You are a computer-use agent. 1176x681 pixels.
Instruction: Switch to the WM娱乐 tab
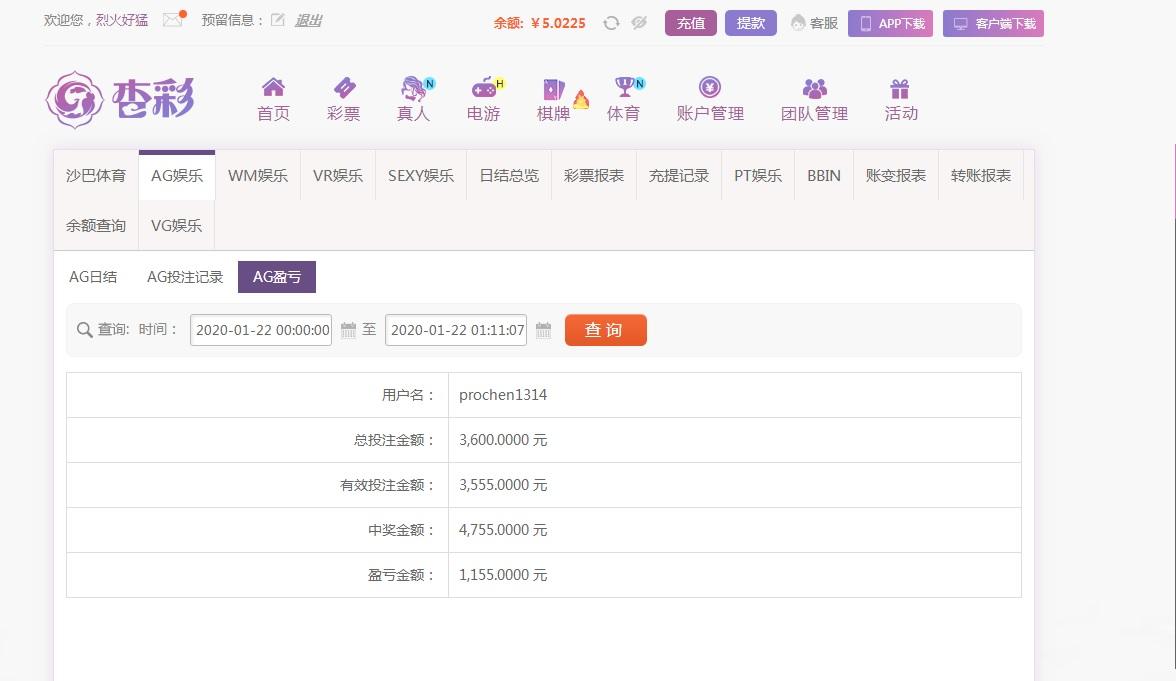pos(258,176)
